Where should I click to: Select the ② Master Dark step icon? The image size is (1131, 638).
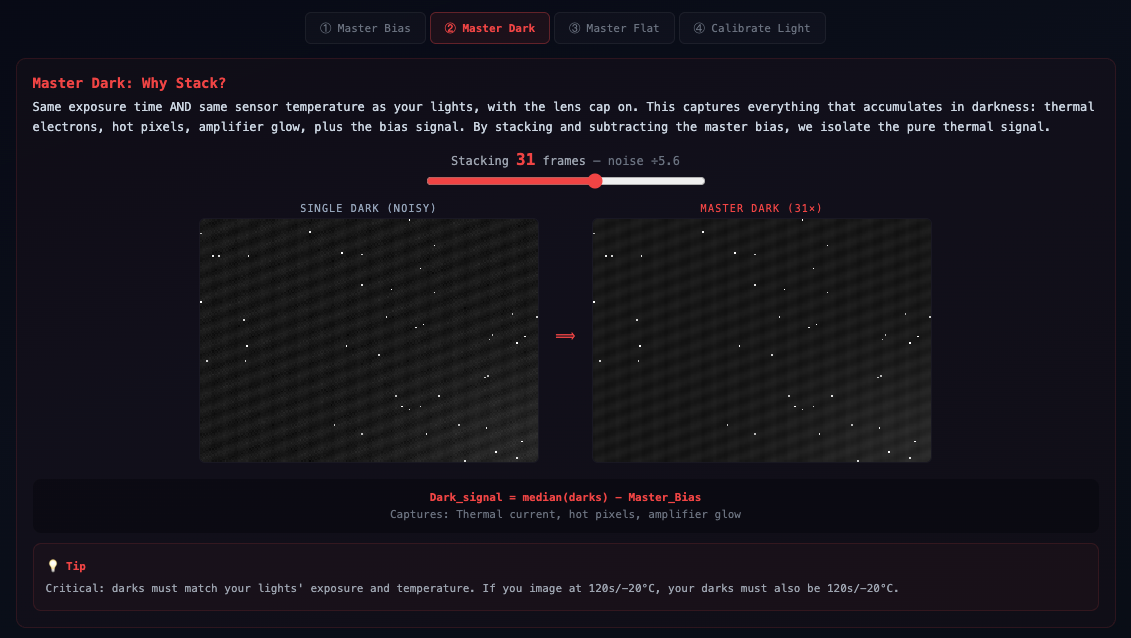coord(452,27)
